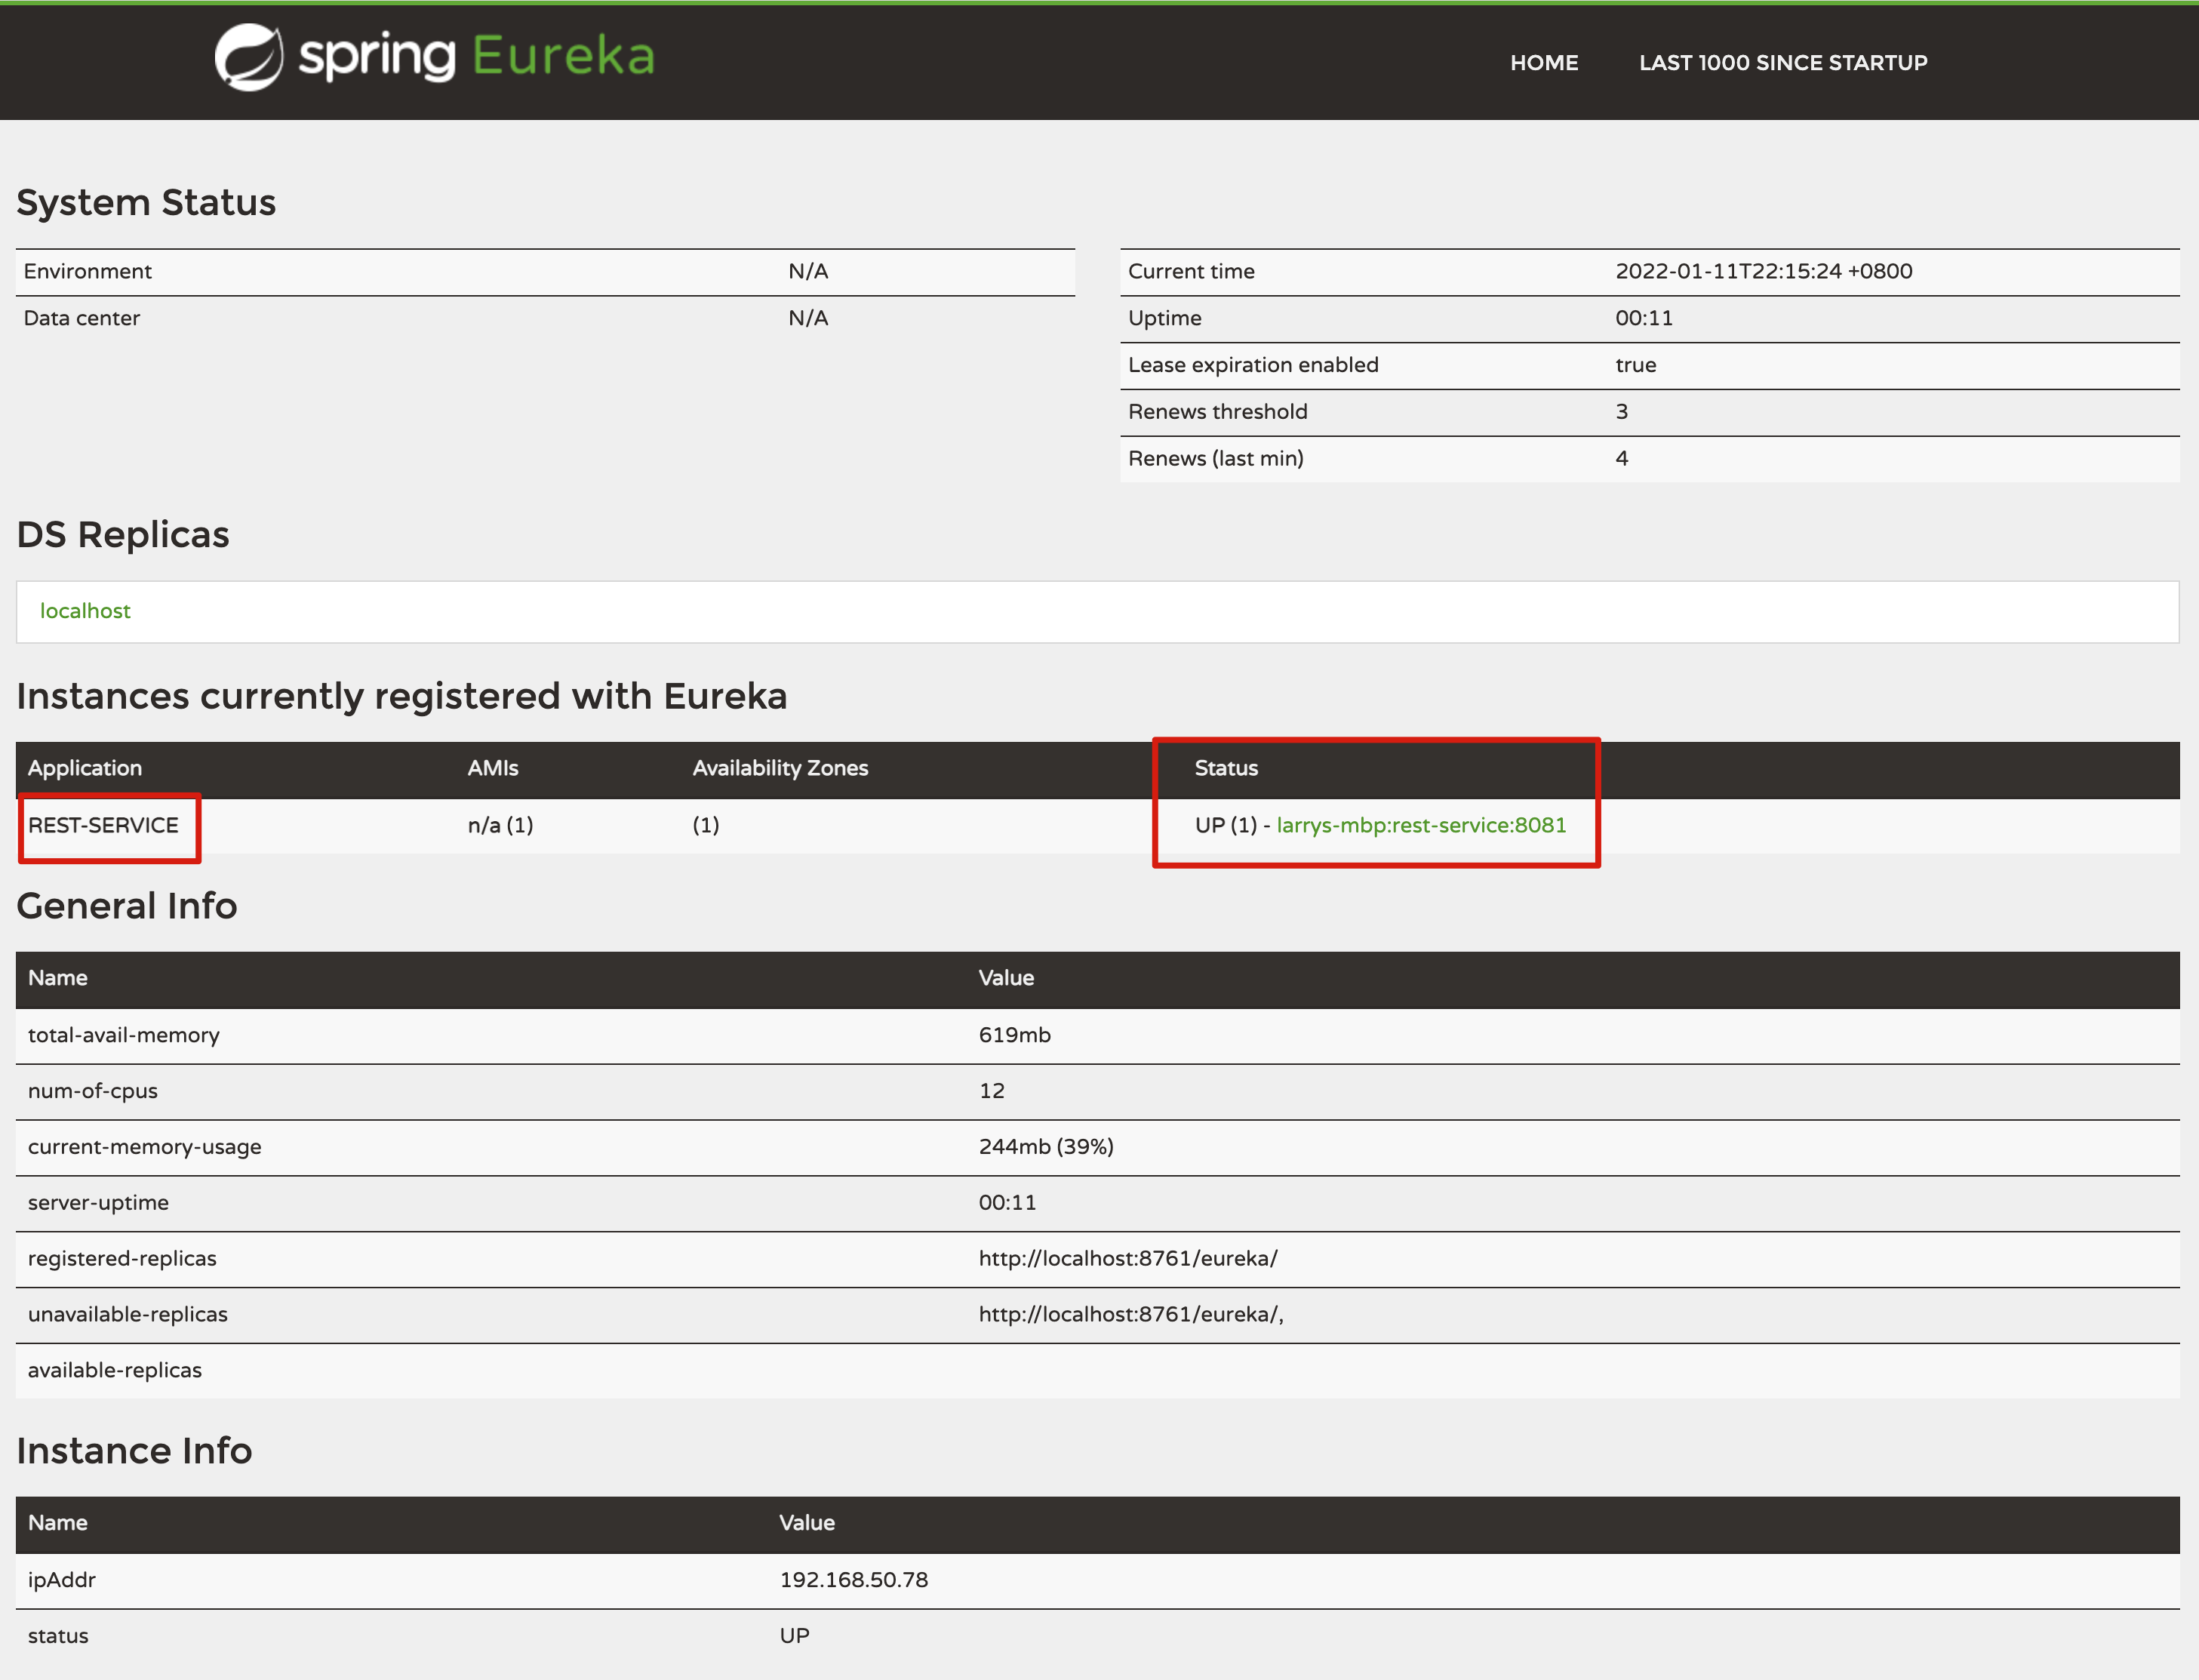This screenshot has width=2199, height=1680.
Task: Click the Availability Zones column header
Action: pyautogui.click(x=780, y=768)
